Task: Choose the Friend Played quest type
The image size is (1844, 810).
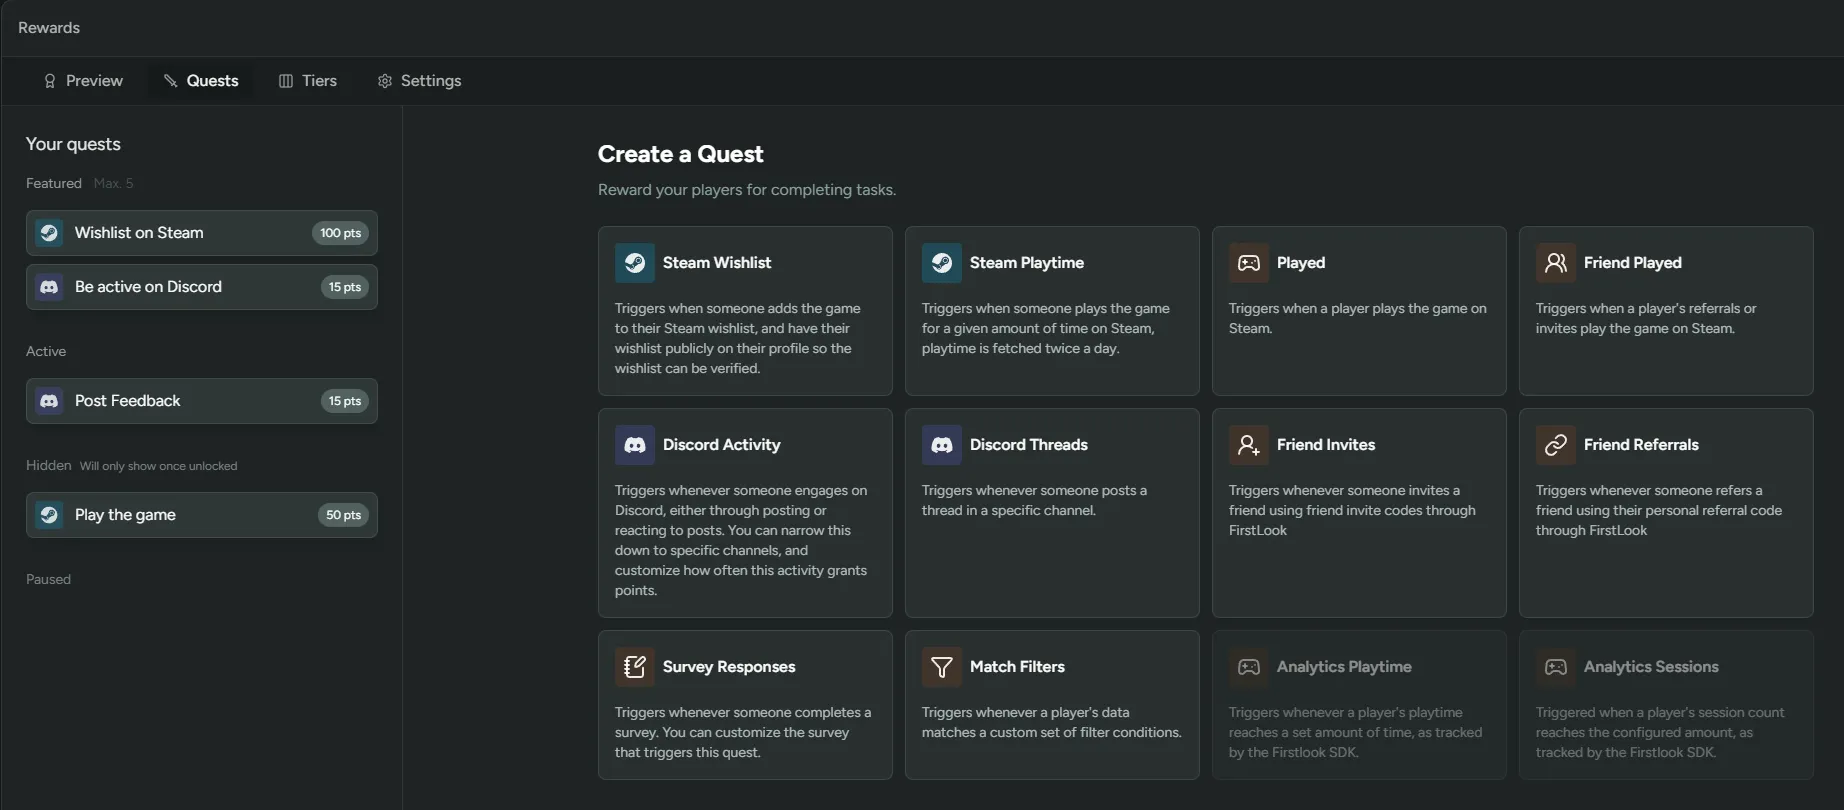Action: click(1666, 311)
